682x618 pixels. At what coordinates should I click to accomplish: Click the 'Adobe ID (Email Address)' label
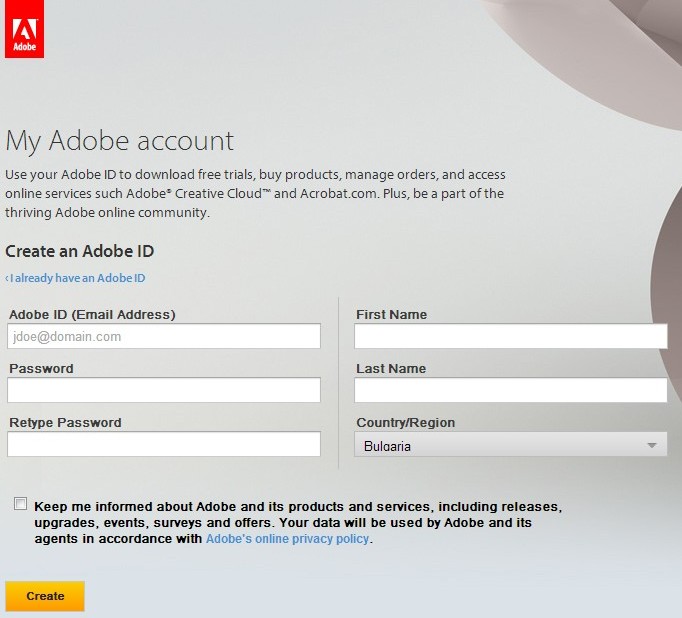[x=92, y=314]
